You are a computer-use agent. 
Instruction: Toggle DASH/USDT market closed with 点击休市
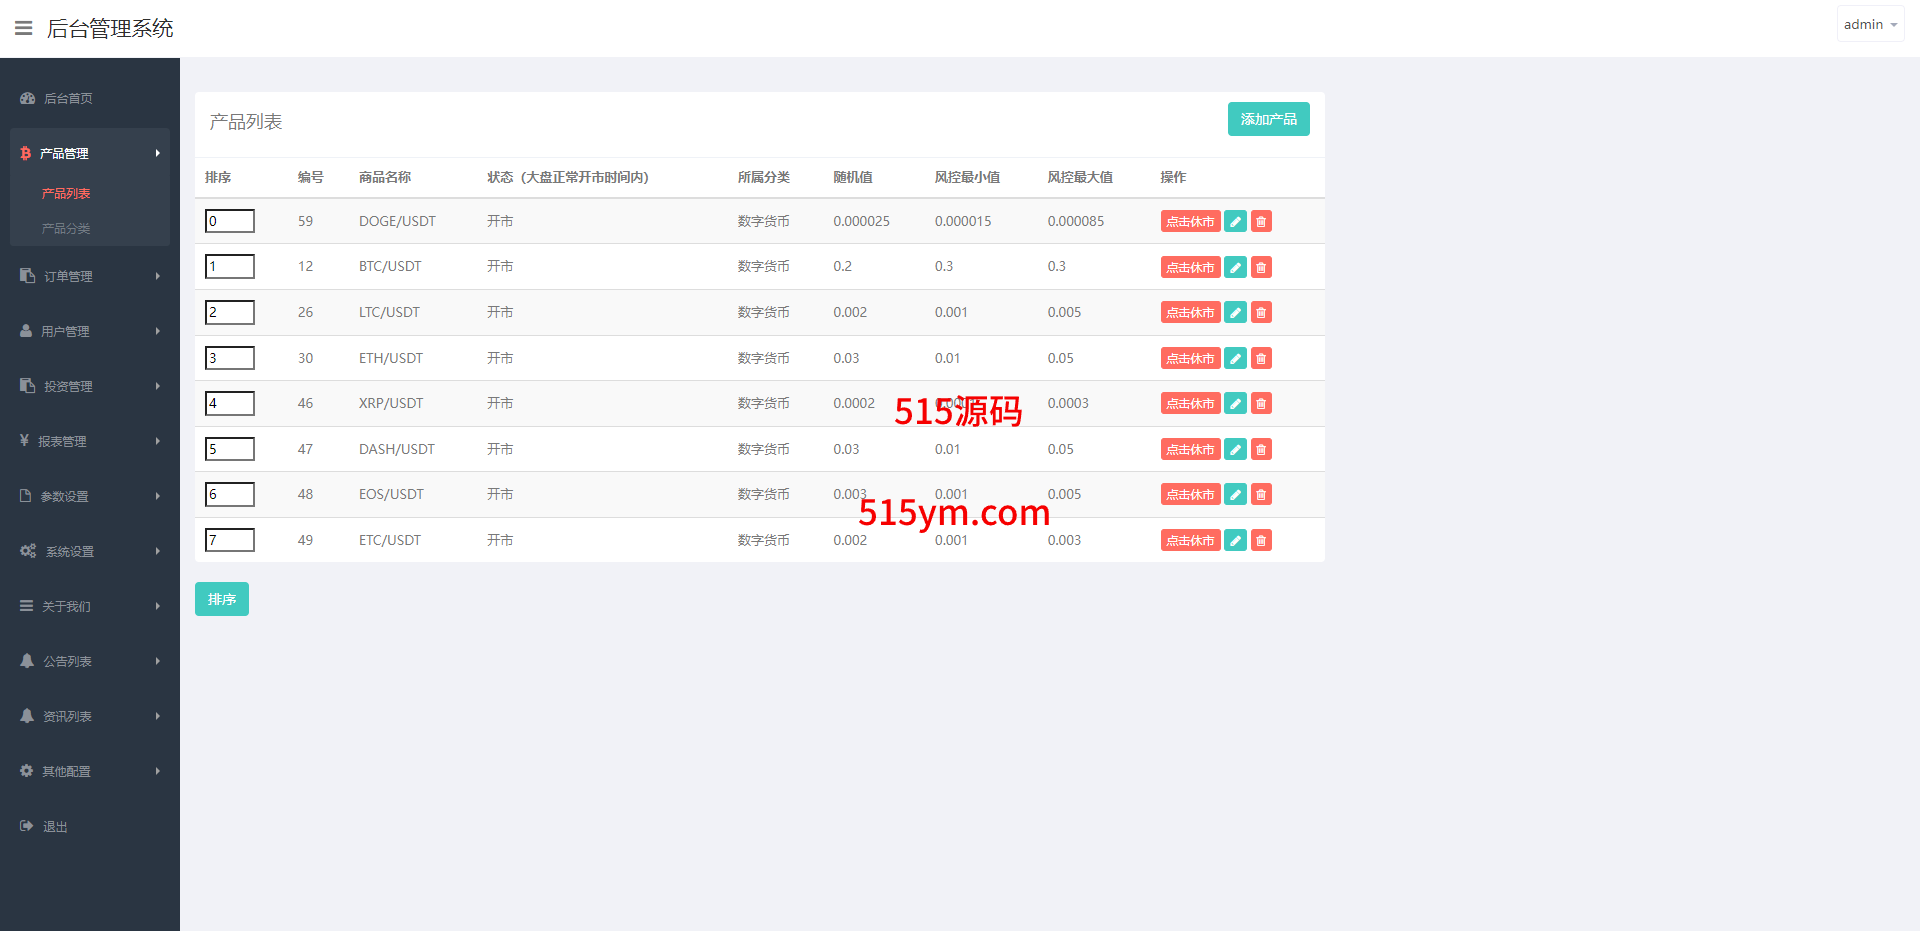point(1190,450)
